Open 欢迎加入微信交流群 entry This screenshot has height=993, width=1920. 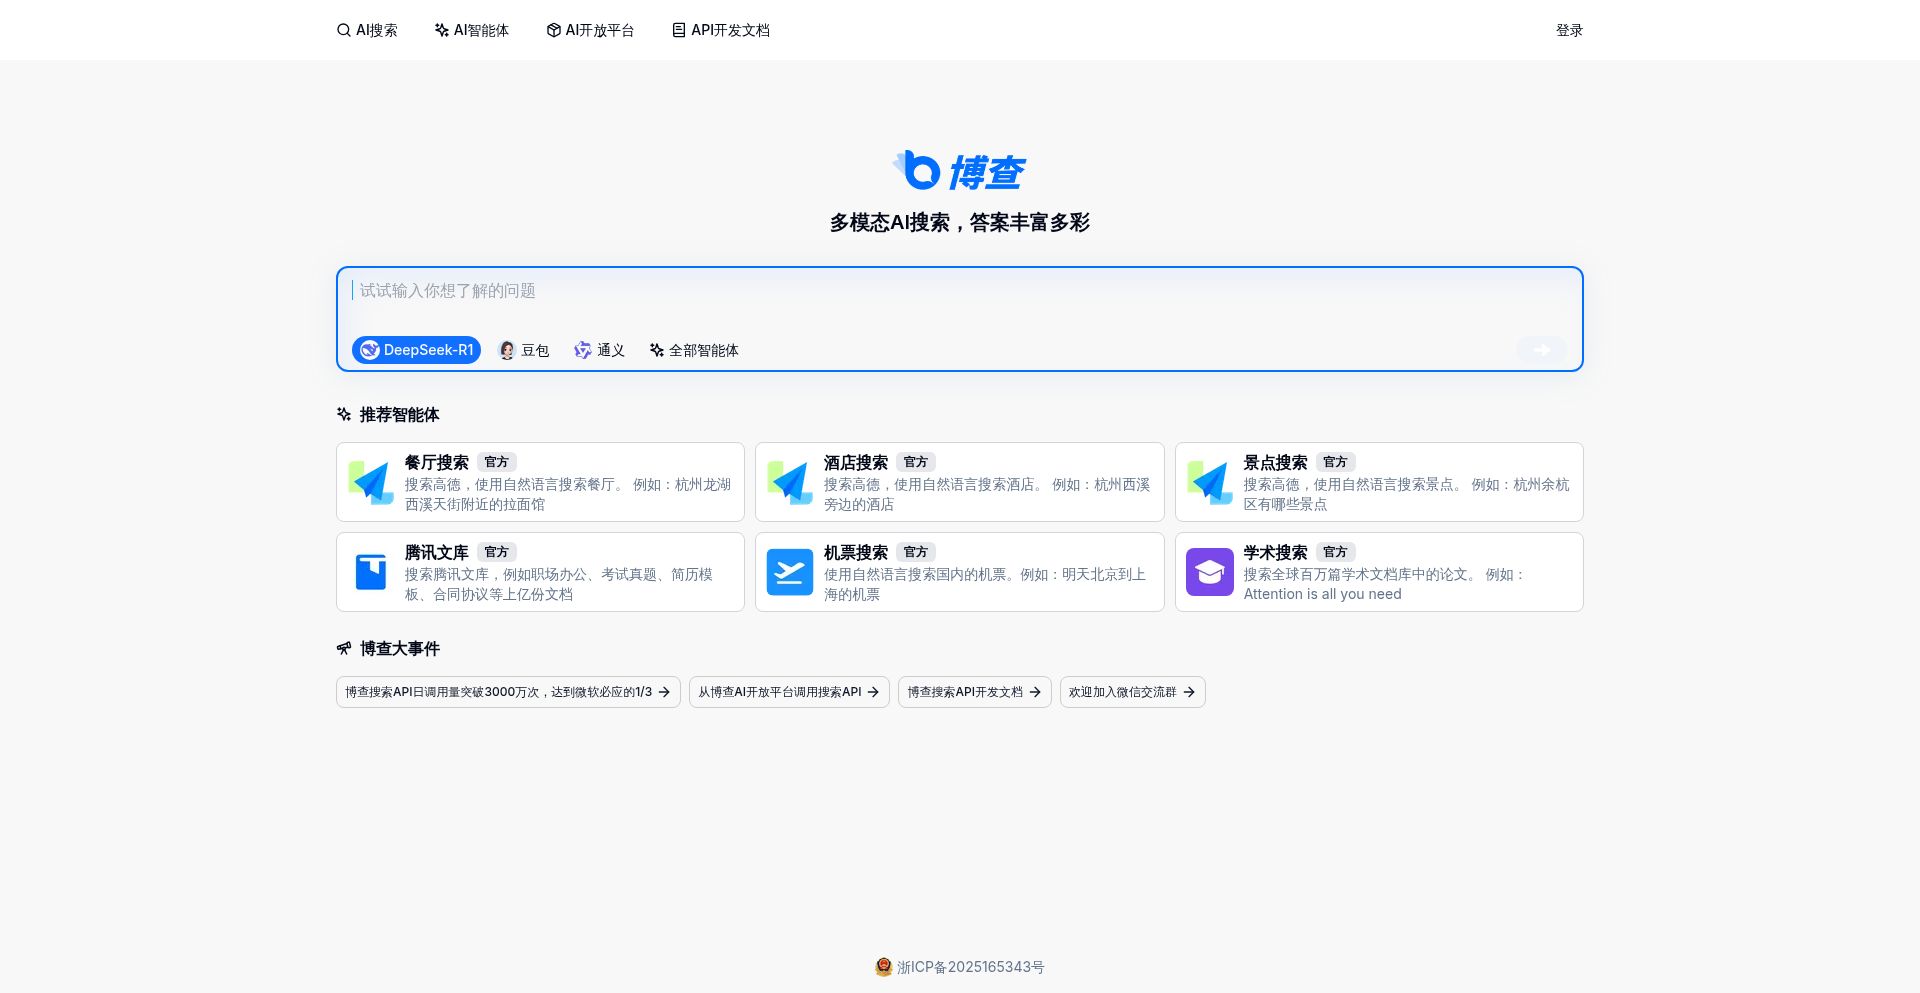point(1131,691)
